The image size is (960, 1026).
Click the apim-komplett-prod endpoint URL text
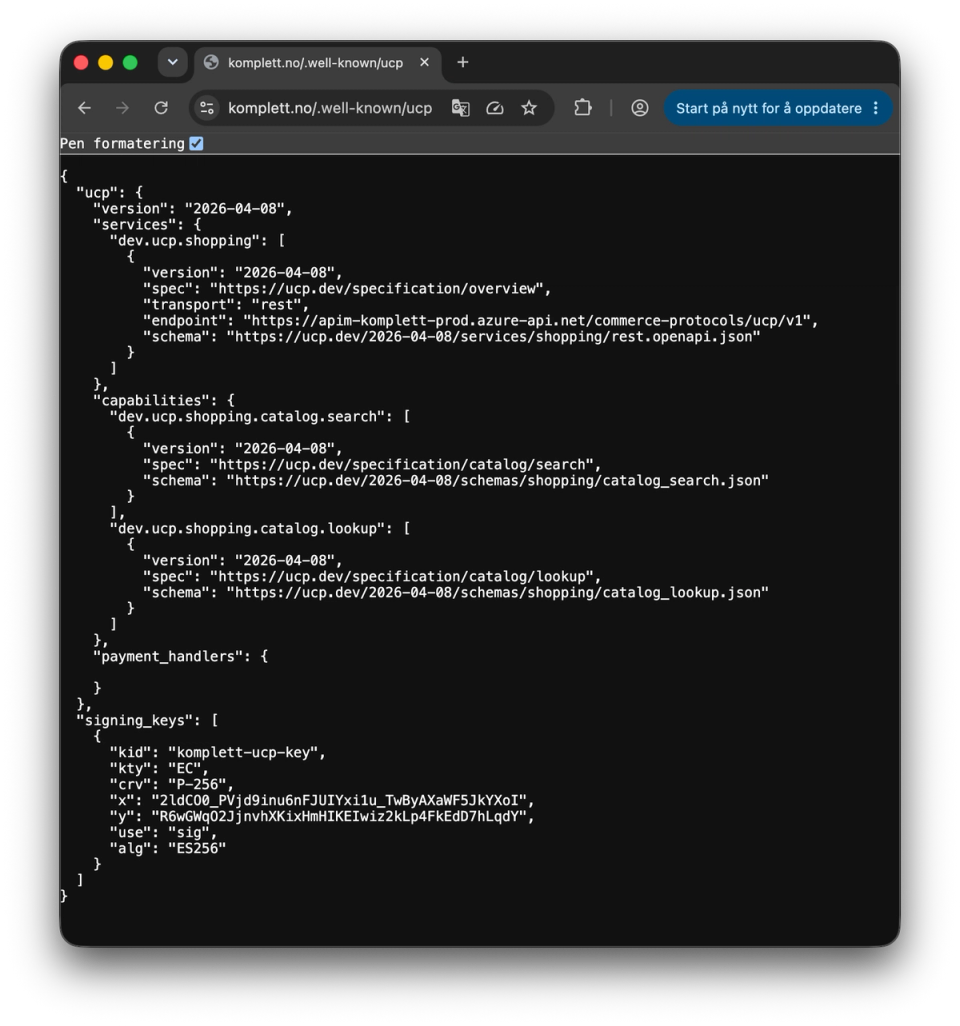point(527,321)
